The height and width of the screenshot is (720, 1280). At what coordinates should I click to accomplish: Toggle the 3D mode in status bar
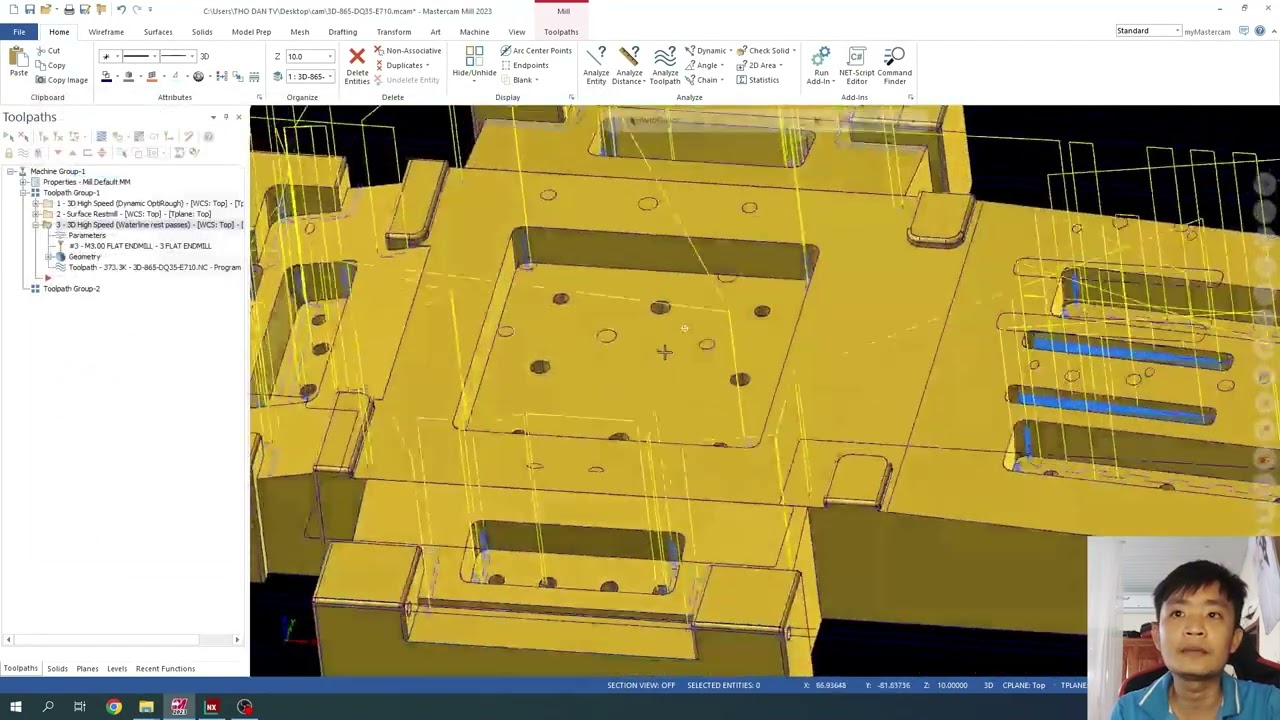pos(988,685)
